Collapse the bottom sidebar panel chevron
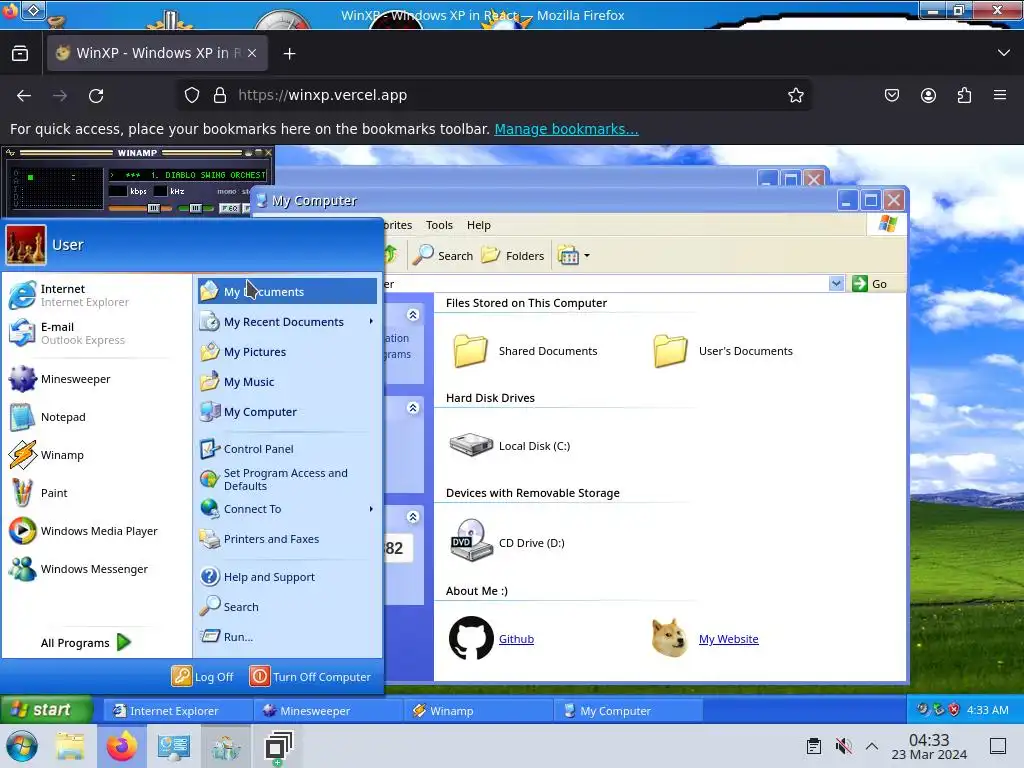Screen dimensions: 1024x768 [413, 517]
